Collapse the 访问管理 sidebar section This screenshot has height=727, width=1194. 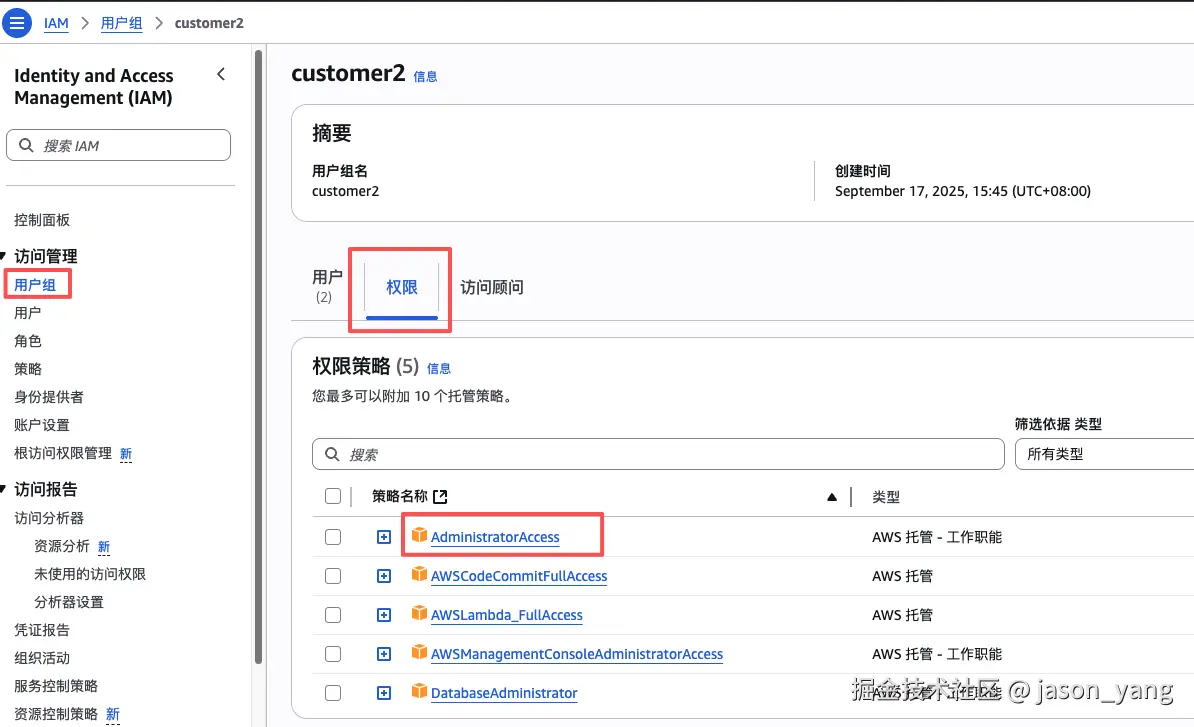[3, 256]
